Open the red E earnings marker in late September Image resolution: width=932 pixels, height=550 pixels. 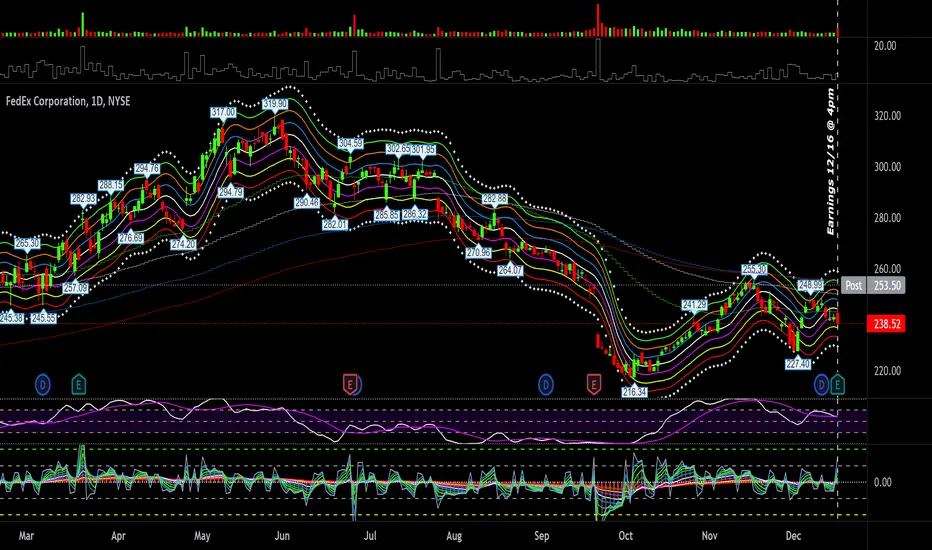click(x=593, y=385)
